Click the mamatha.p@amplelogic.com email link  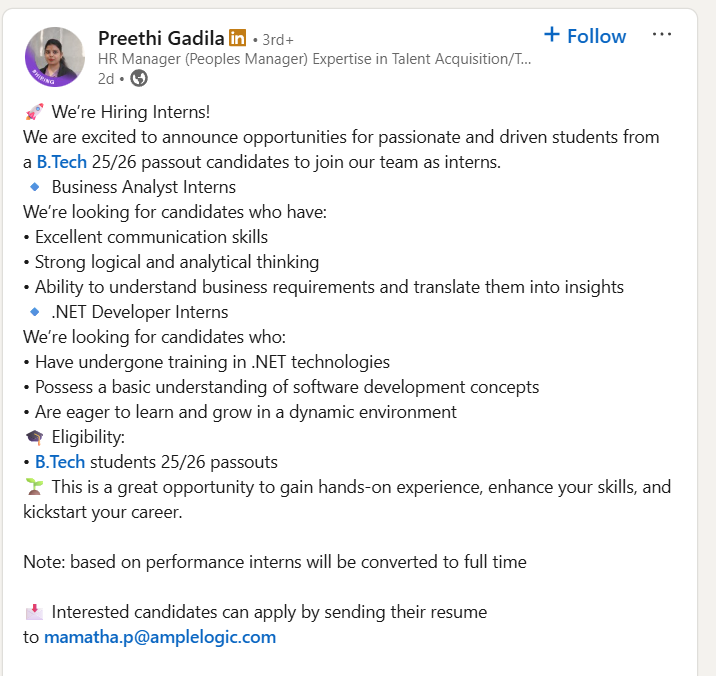coord(160,637)
